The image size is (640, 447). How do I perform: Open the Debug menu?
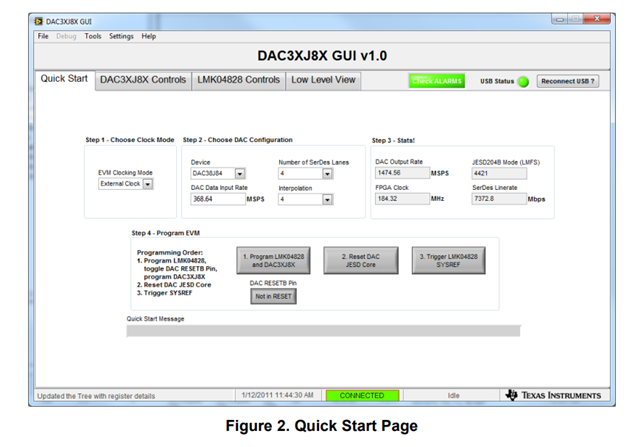coord(66,36)
